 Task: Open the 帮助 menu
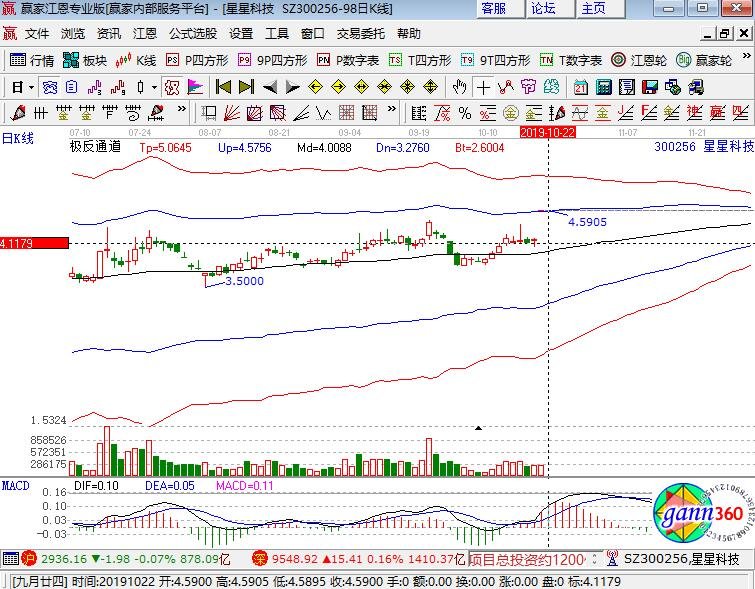(x=409, y=34)
